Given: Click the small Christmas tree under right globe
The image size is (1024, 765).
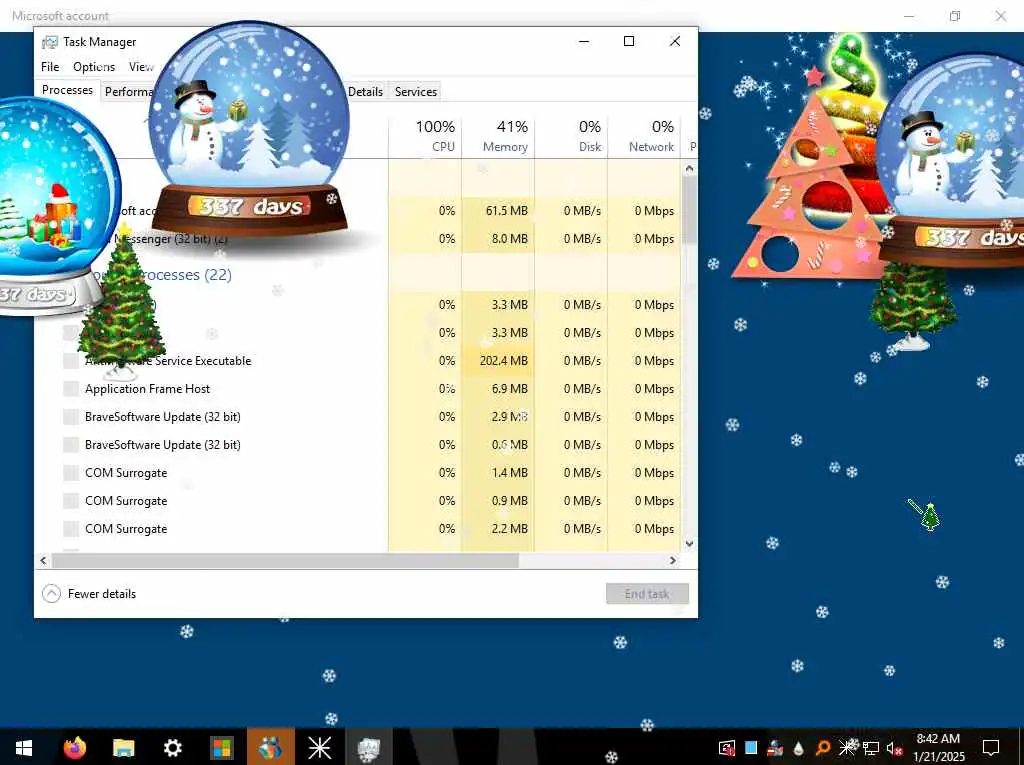Looking at the screenshot, I should pos(912,306).
